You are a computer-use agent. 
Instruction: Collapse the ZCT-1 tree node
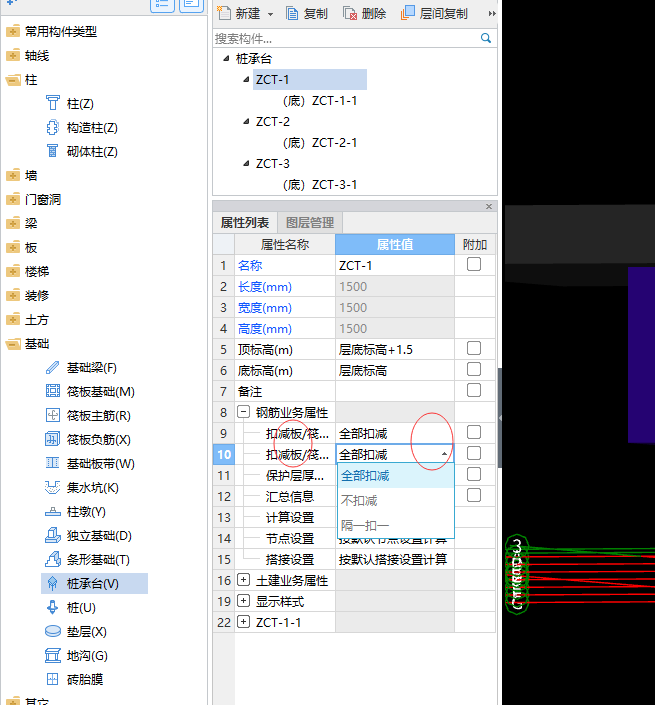pyautogui.click(x=246, y=79)
